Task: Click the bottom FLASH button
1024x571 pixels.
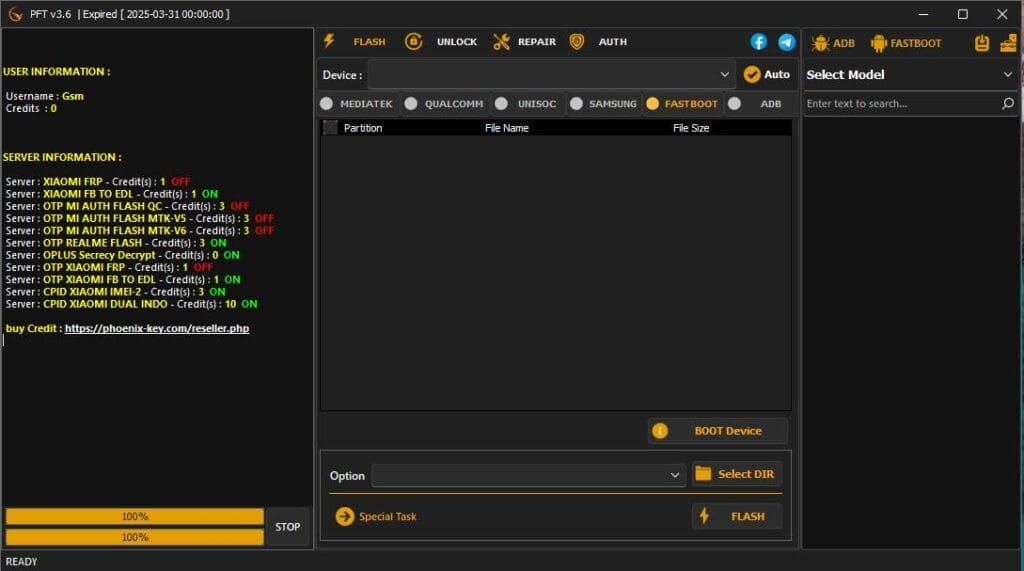Action: [737, 516]
